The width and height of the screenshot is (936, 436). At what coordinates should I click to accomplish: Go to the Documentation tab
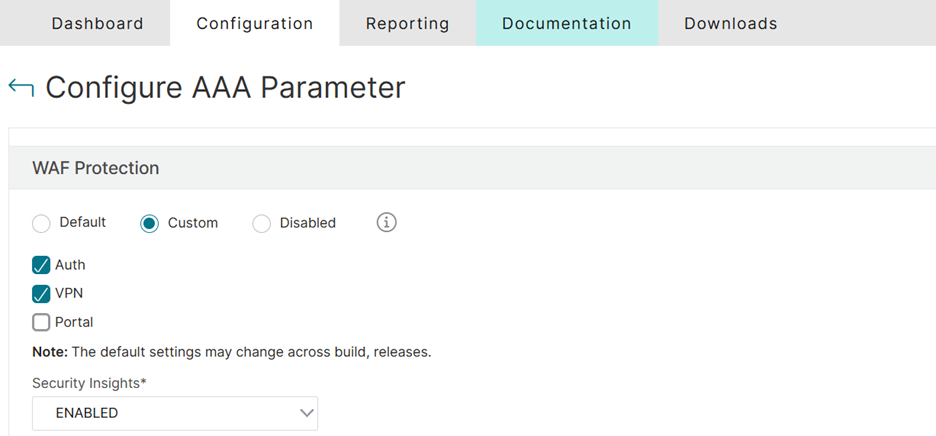566,23
